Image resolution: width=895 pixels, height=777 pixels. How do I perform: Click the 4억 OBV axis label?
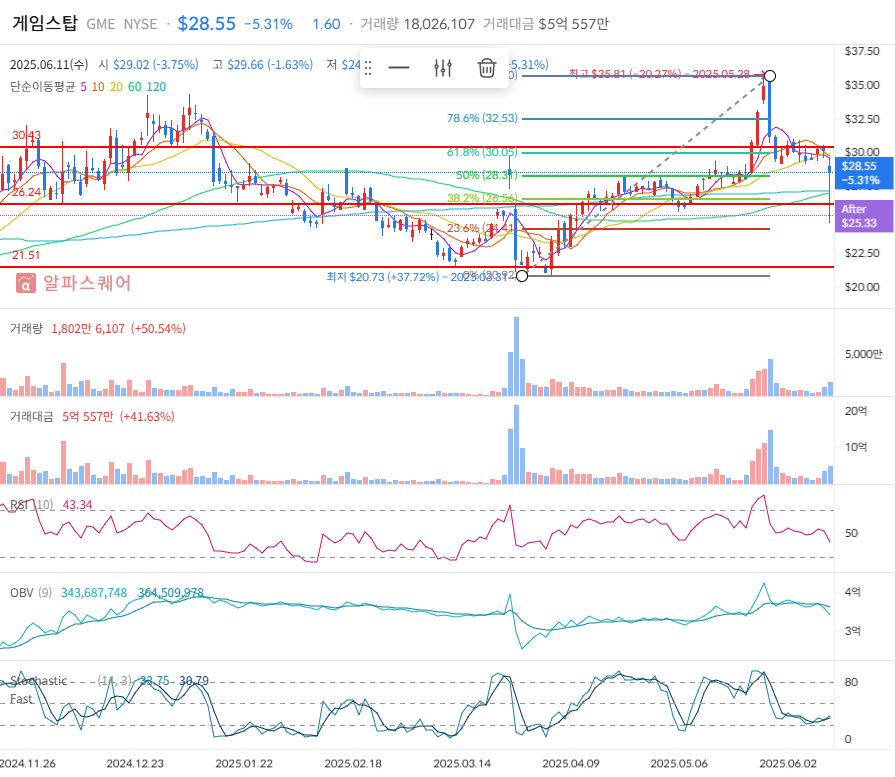point(853,592)
